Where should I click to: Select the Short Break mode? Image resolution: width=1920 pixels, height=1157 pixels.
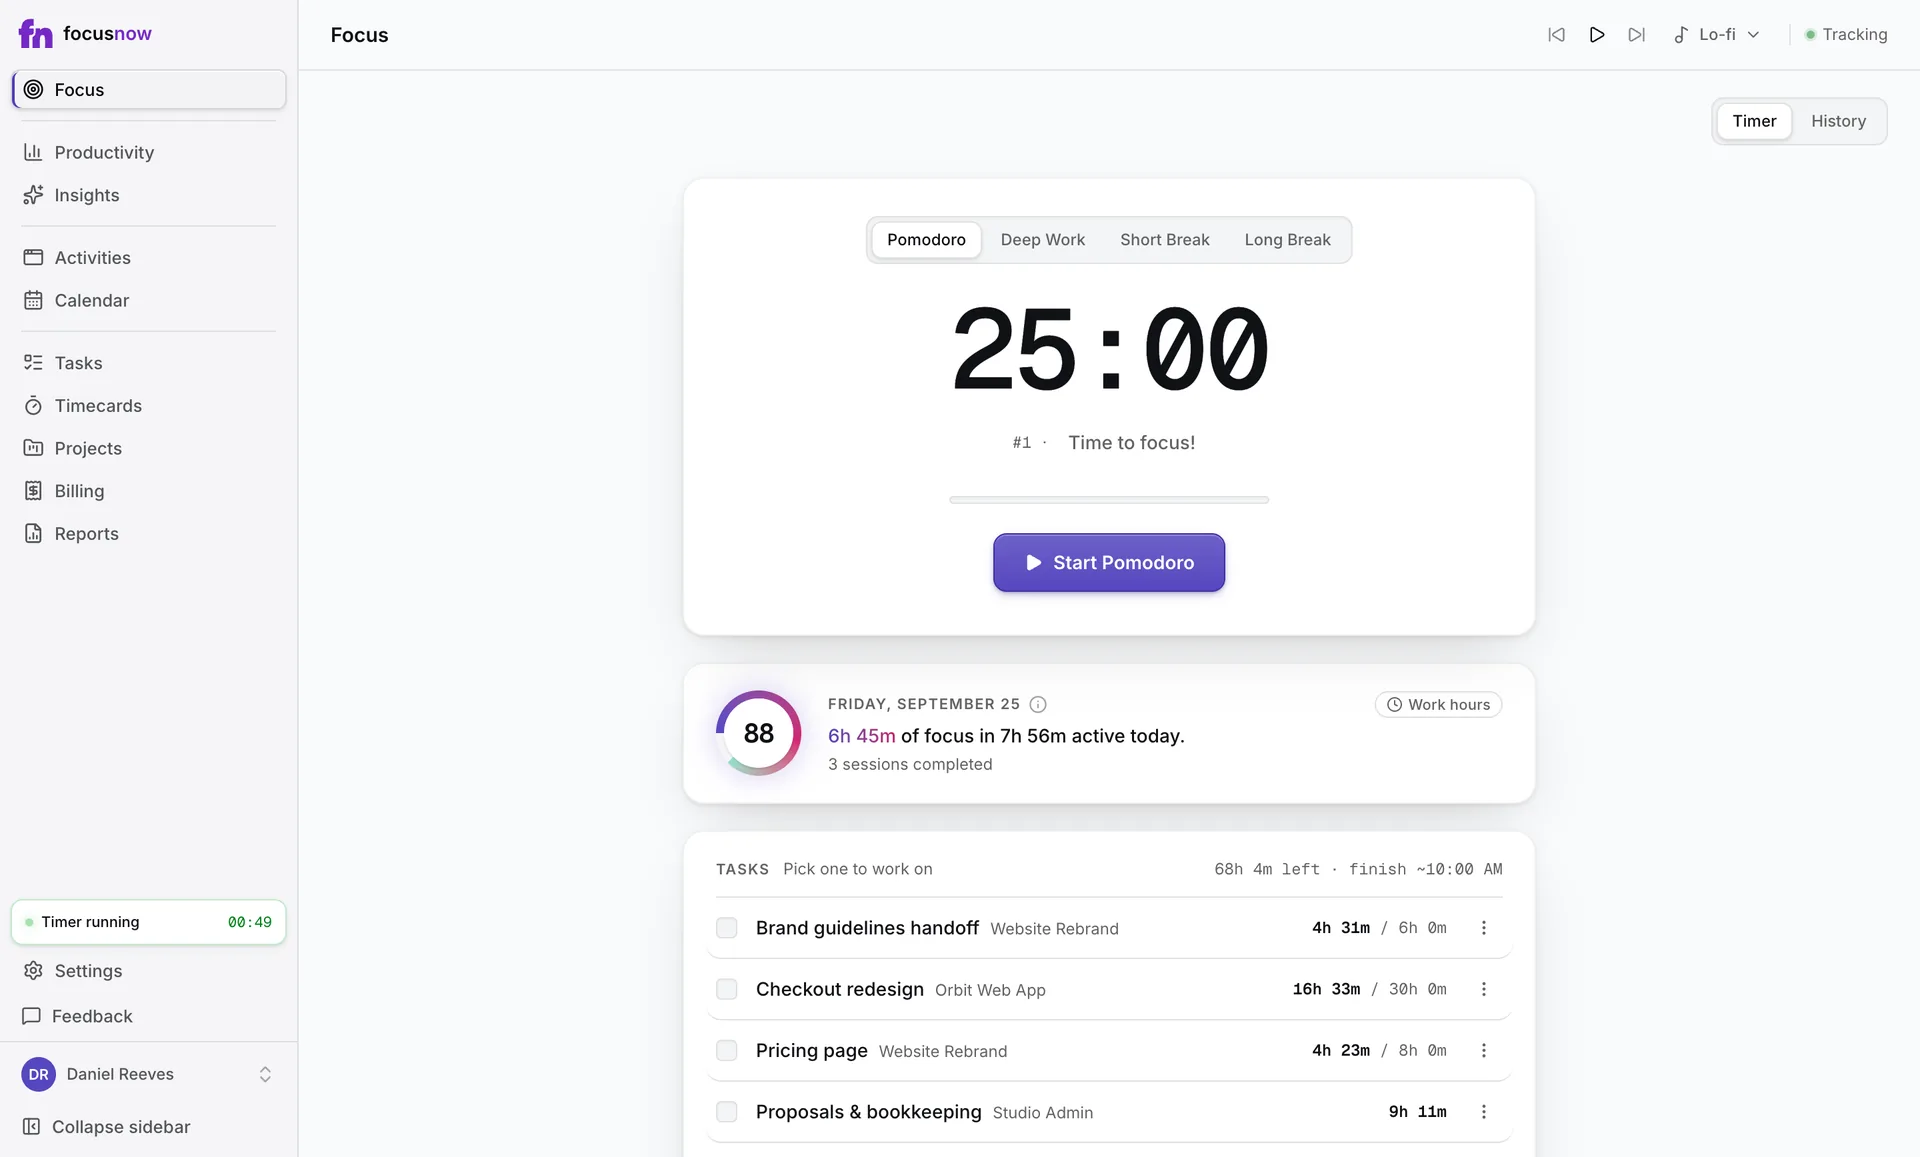pos(1164,240)
